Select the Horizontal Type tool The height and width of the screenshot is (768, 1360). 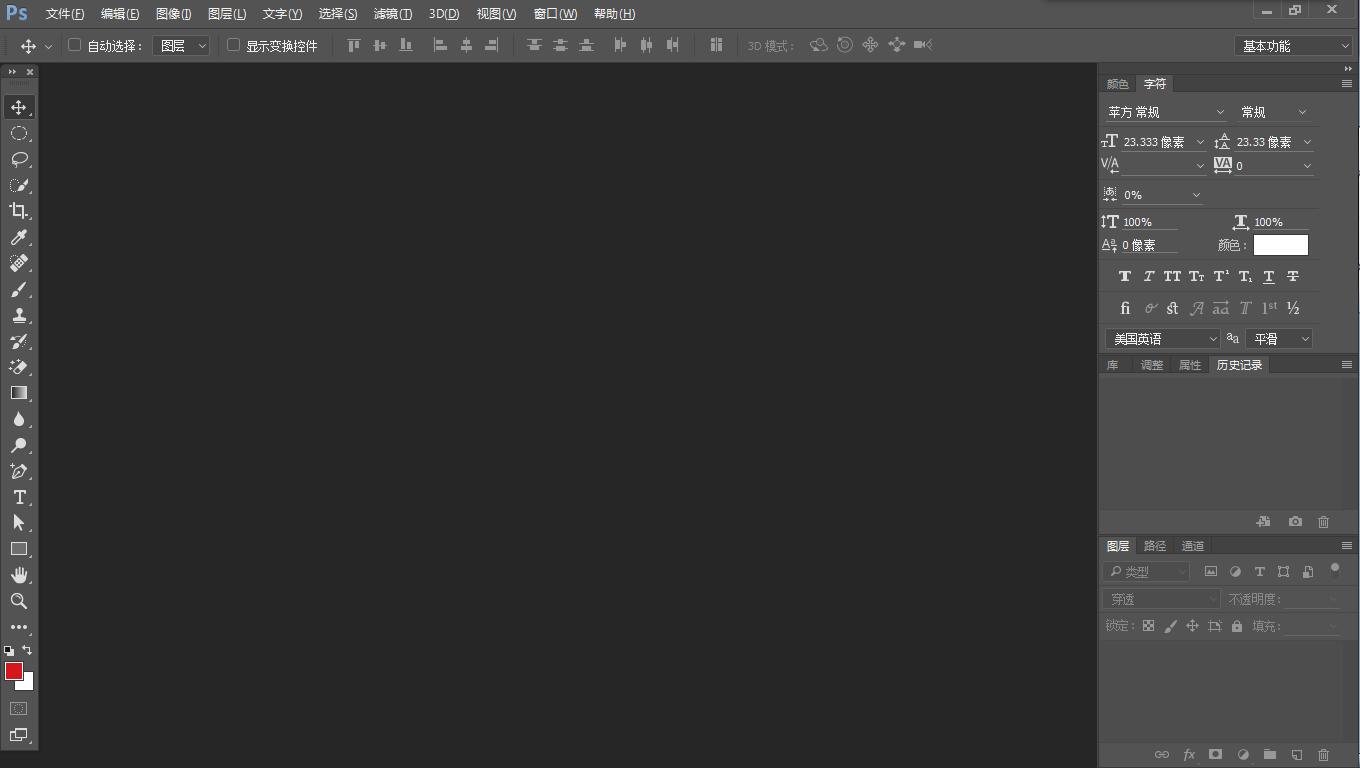tap(19, 497)
